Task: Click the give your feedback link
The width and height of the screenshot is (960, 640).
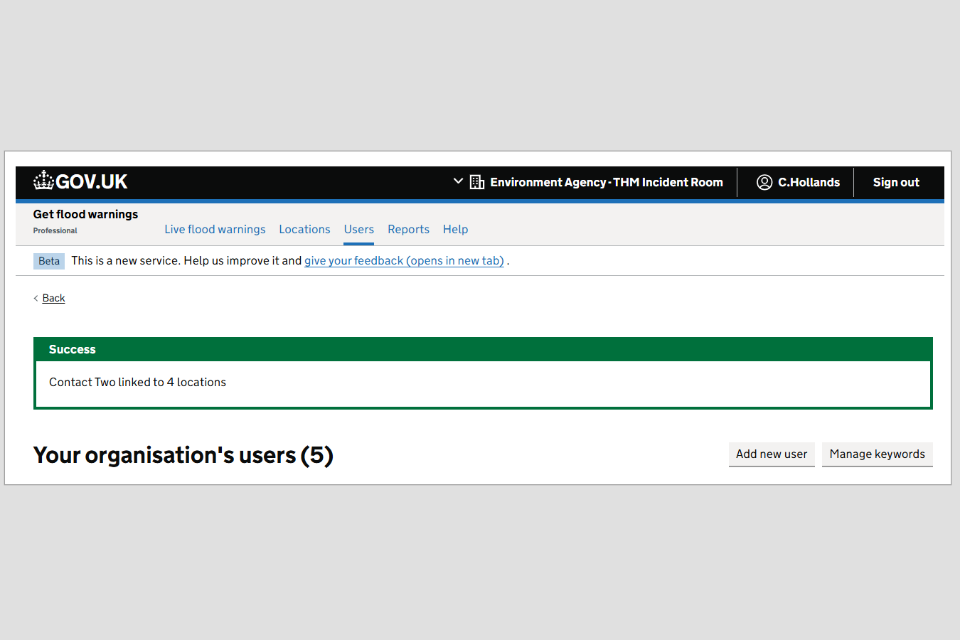Action: [404, 261]
